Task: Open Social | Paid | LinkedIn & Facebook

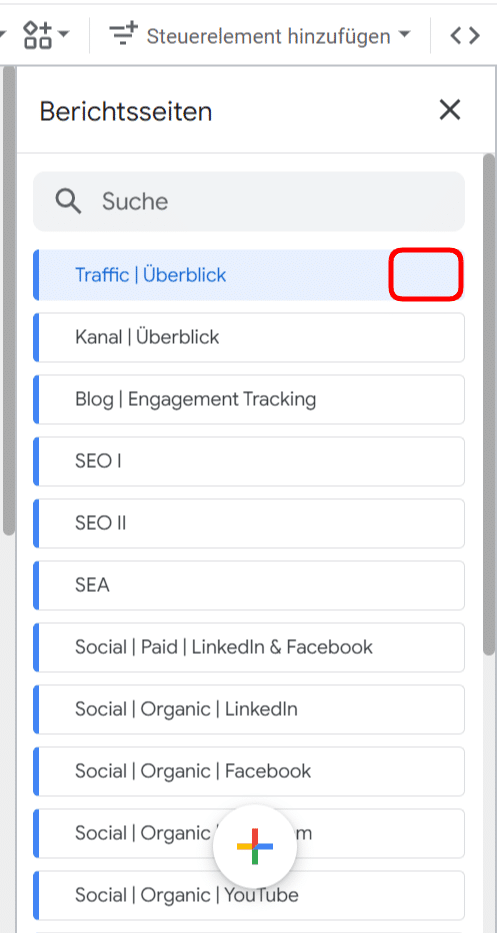Action: [249, 647]
